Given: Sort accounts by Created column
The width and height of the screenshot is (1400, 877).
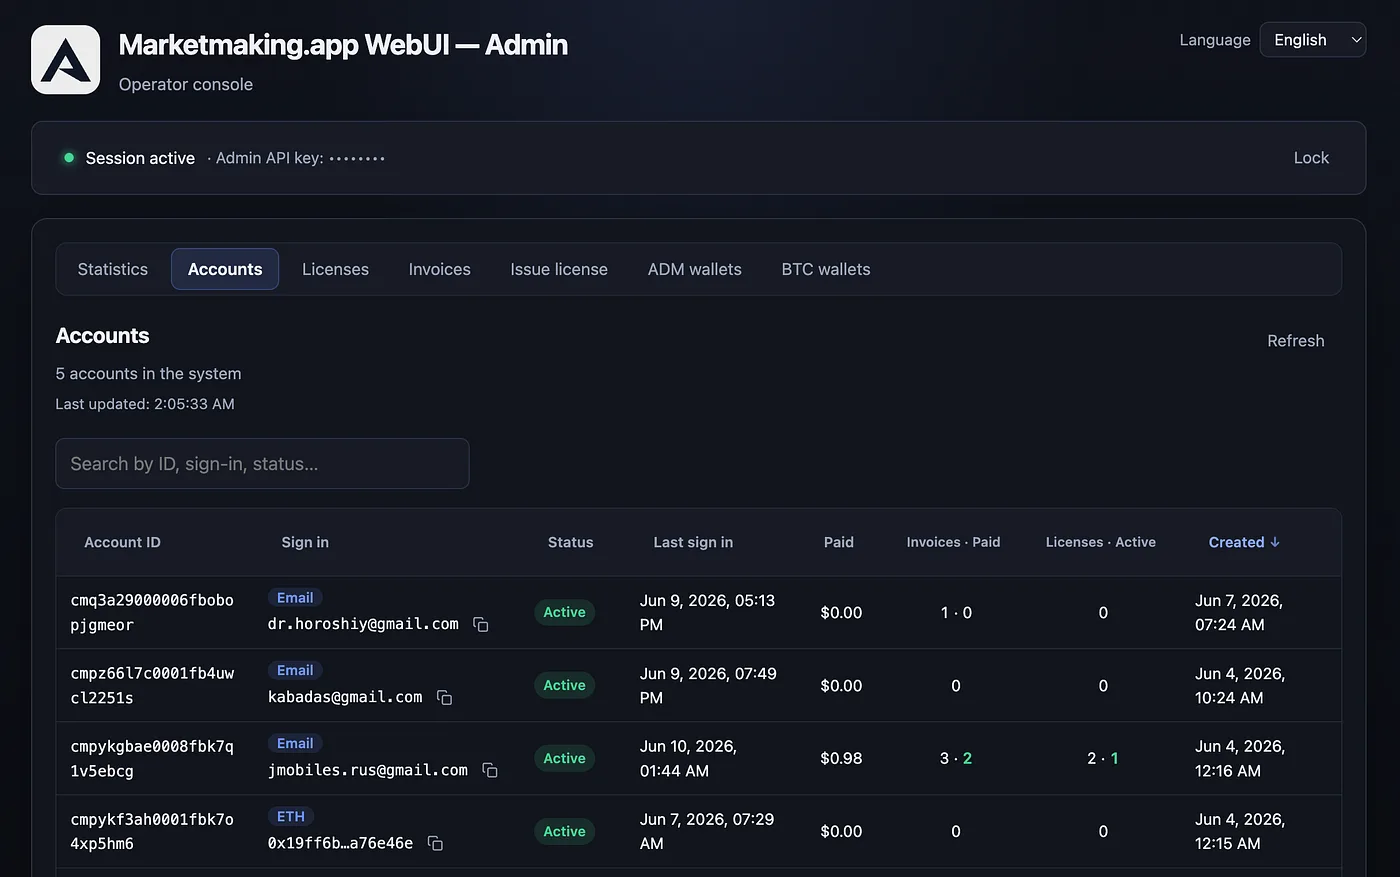Looking at the screenshot, I should (1244, 542).
